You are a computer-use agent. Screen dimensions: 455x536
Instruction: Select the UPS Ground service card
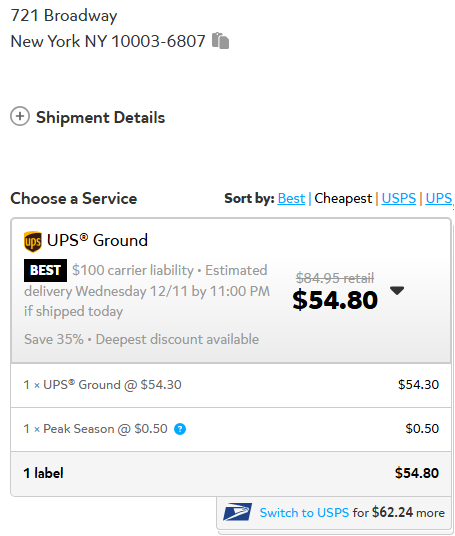231,291
